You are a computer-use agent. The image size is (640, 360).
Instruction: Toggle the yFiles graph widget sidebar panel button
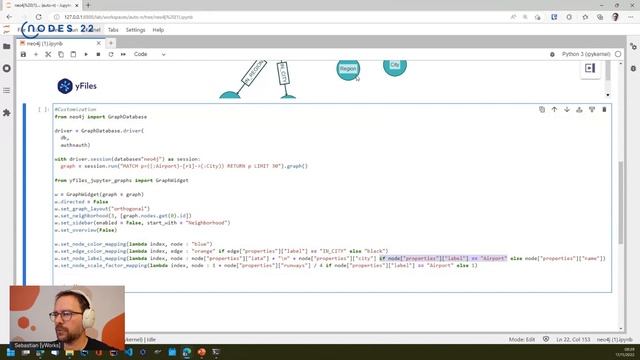click(x=590, y=68)
